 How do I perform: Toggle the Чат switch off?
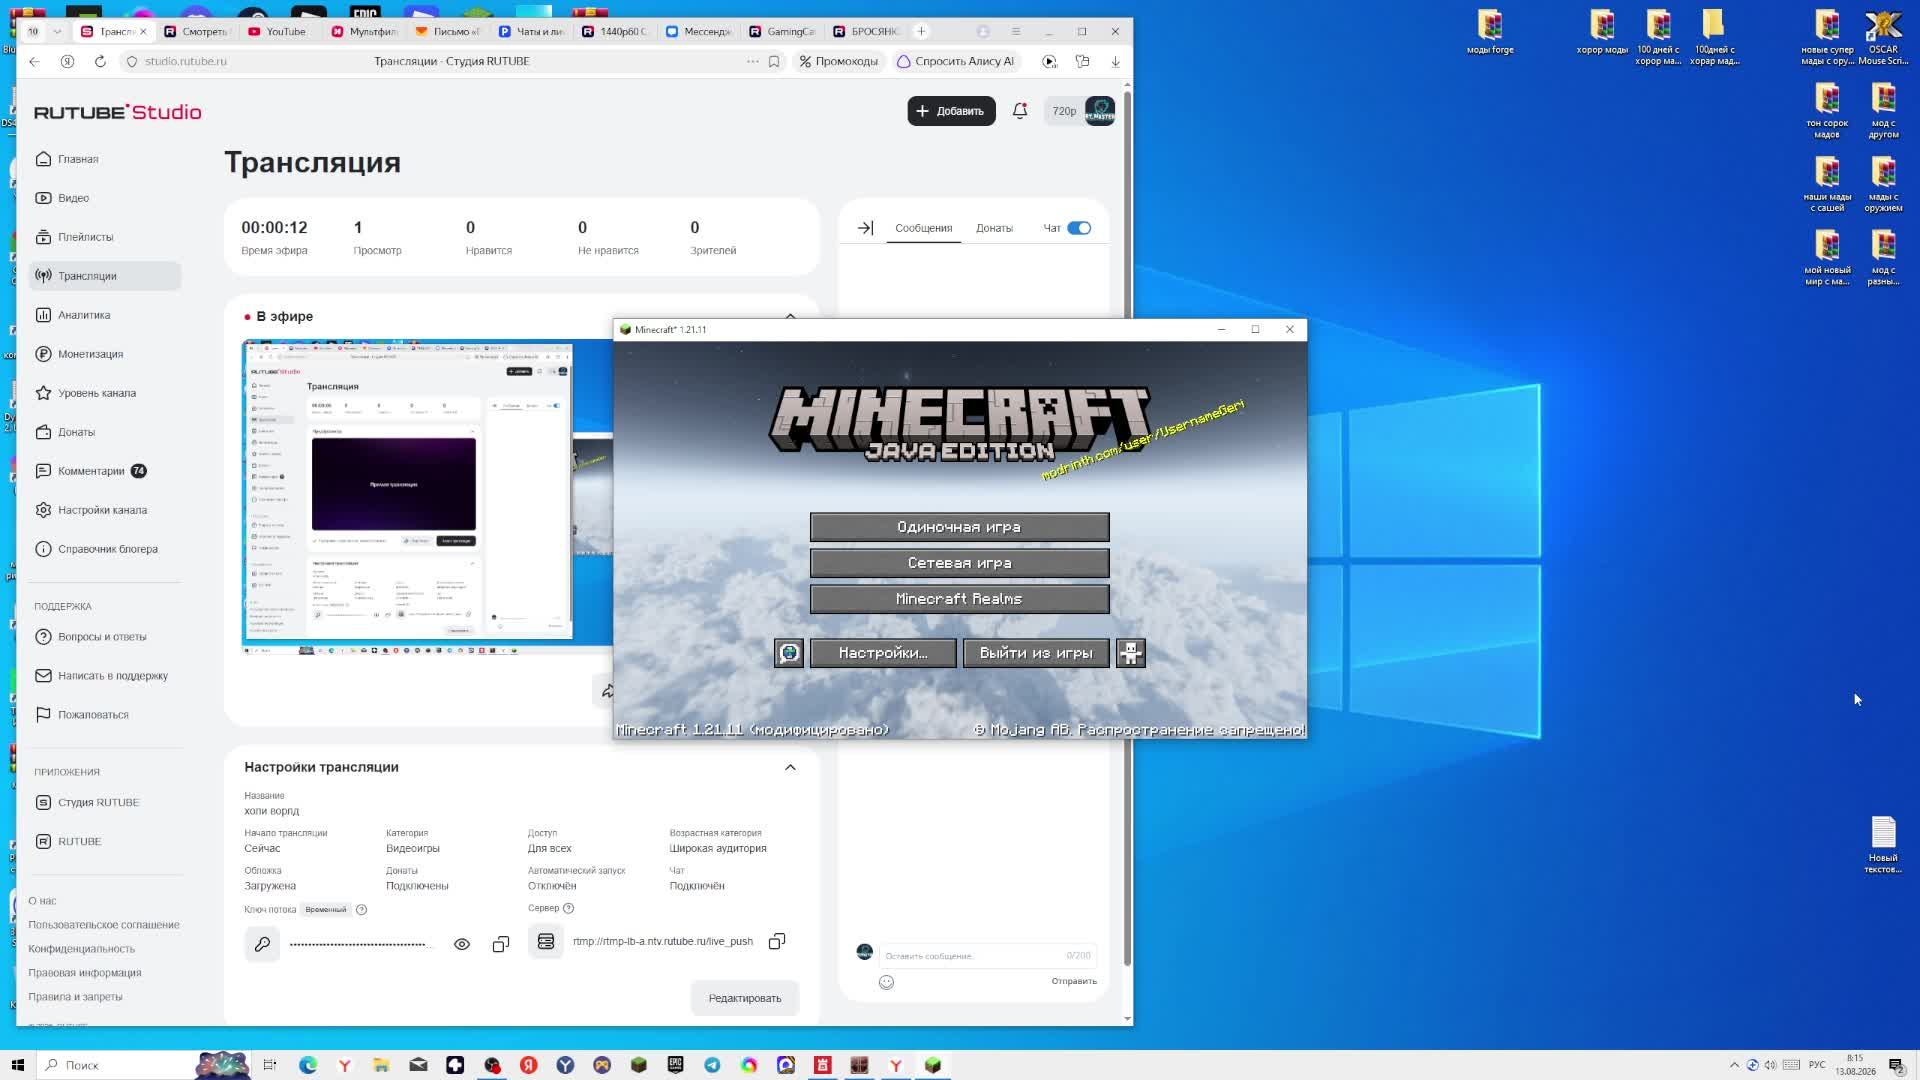click(x=1079, y=228)
